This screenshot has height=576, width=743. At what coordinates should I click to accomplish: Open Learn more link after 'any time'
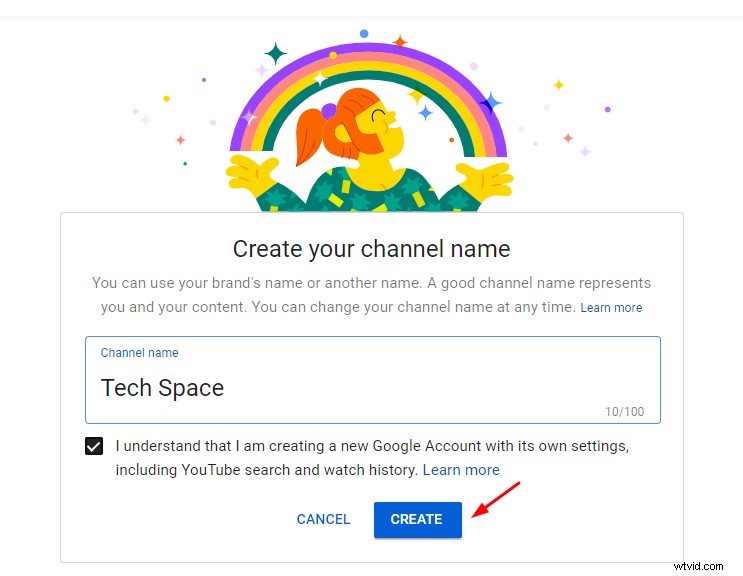[x=611, y=308]
